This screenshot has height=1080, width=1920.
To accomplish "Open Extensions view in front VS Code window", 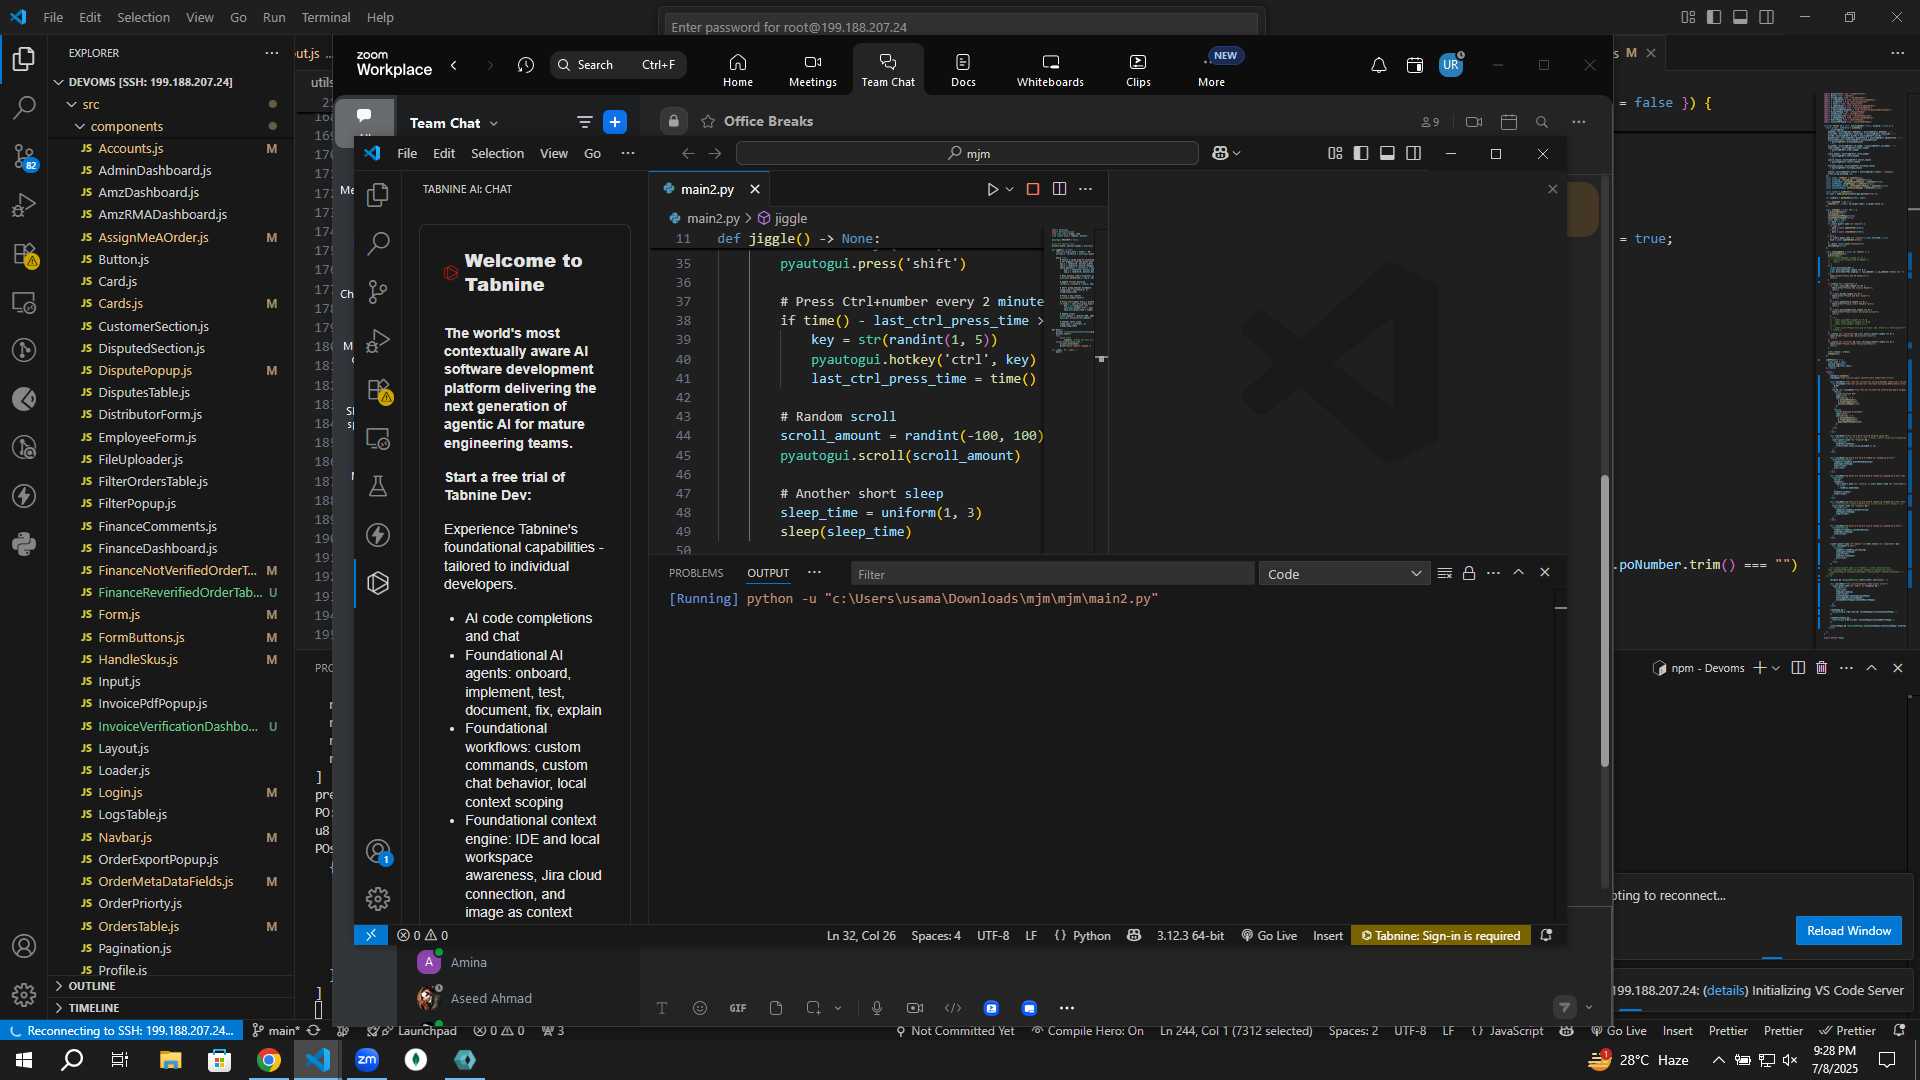I will click(378, 390).
